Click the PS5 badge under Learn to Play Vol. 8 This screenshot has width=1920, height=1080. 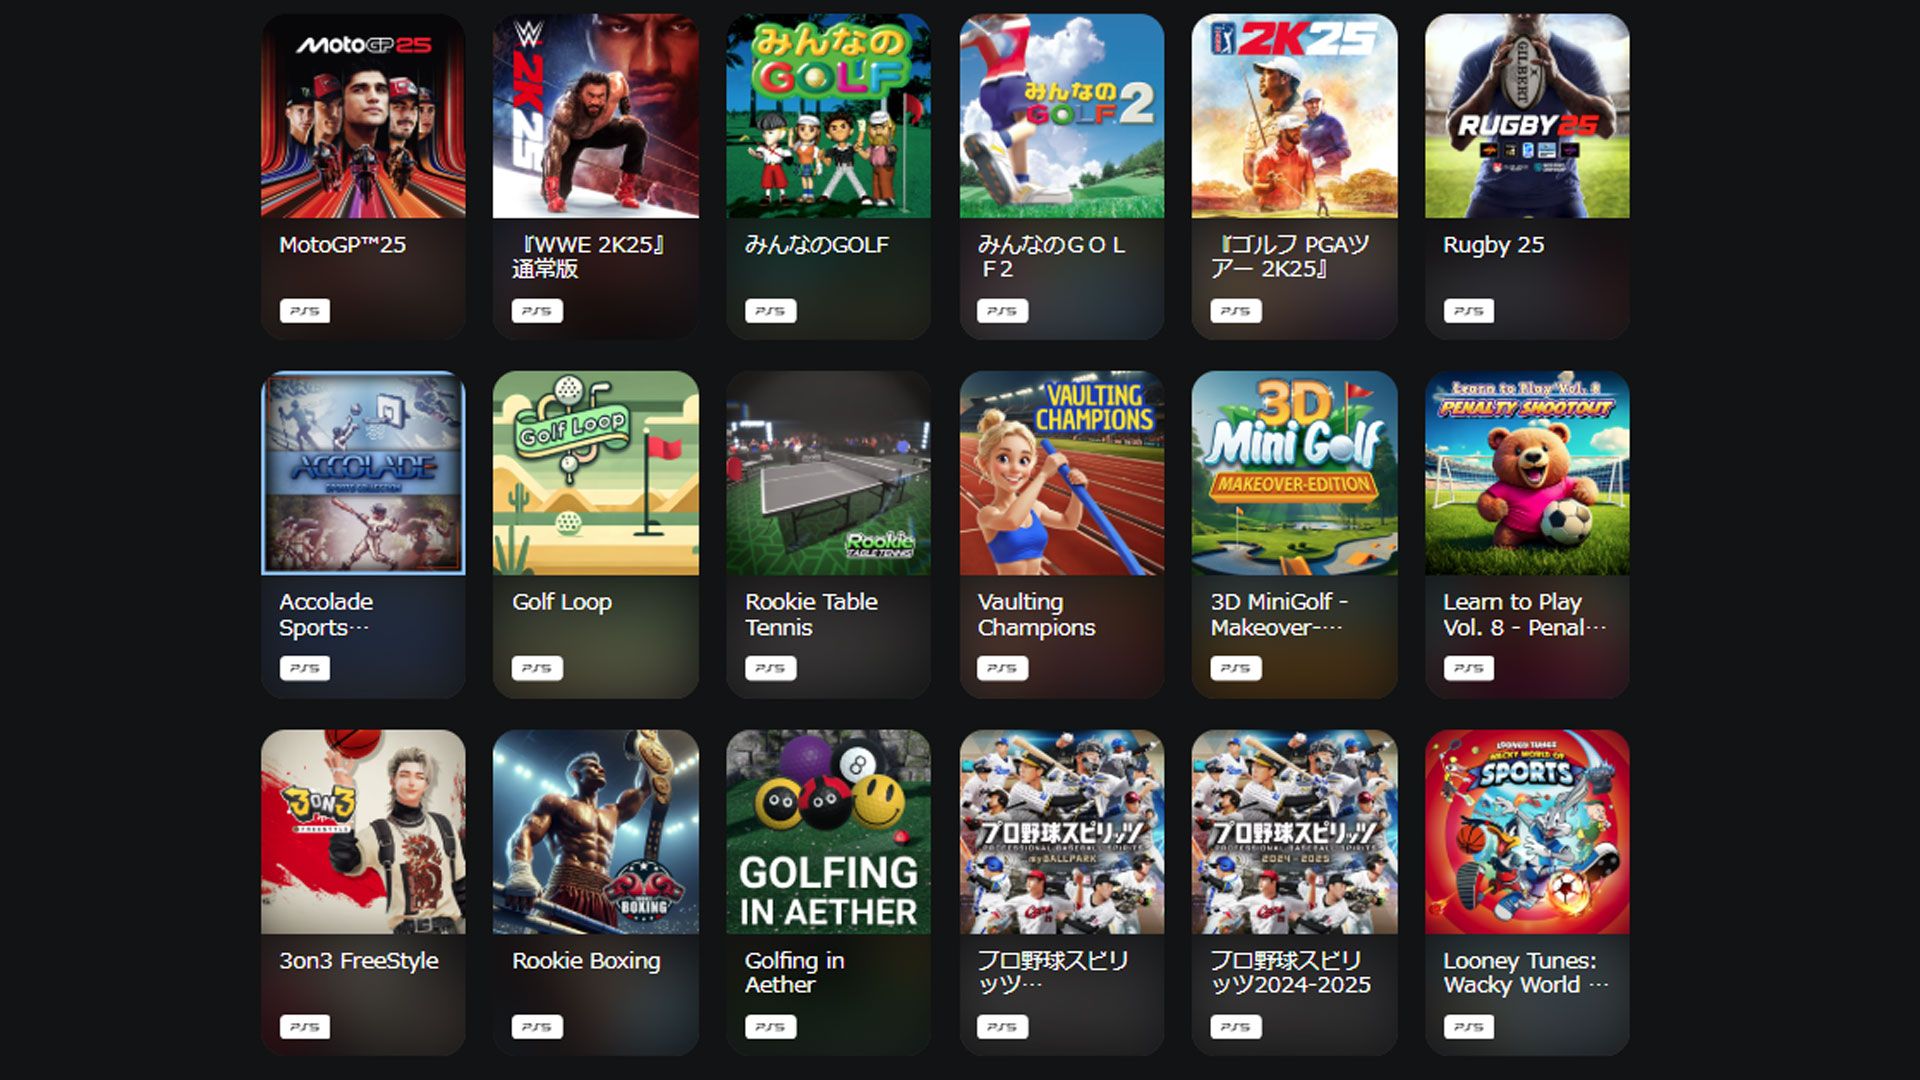click(x=1469, y=668)
